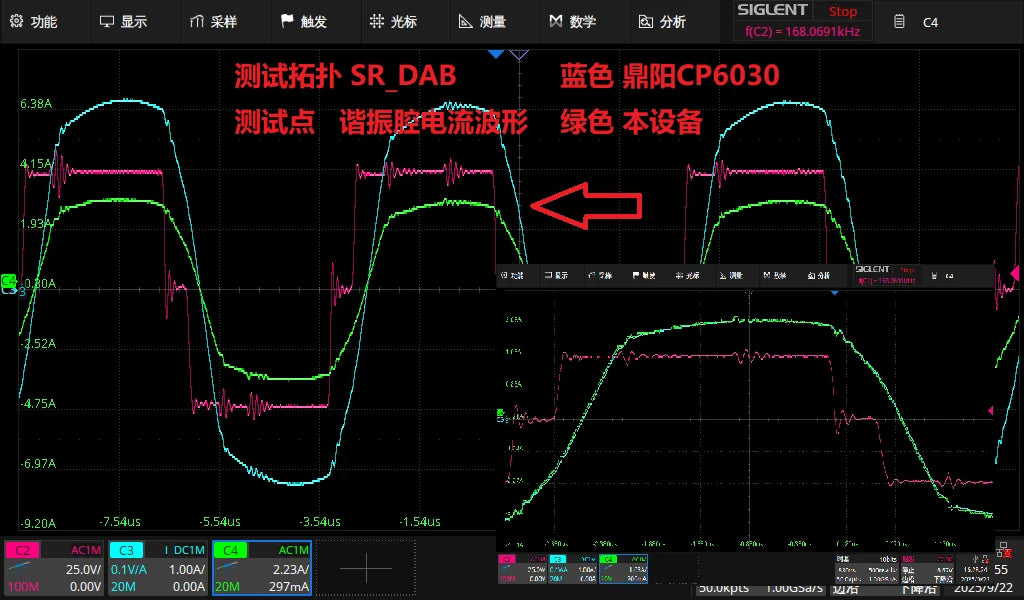Image resolution: width=1024 pixels, height=600 pixels.
Task: Click the -3.54us time axis label
Action: 320,522
